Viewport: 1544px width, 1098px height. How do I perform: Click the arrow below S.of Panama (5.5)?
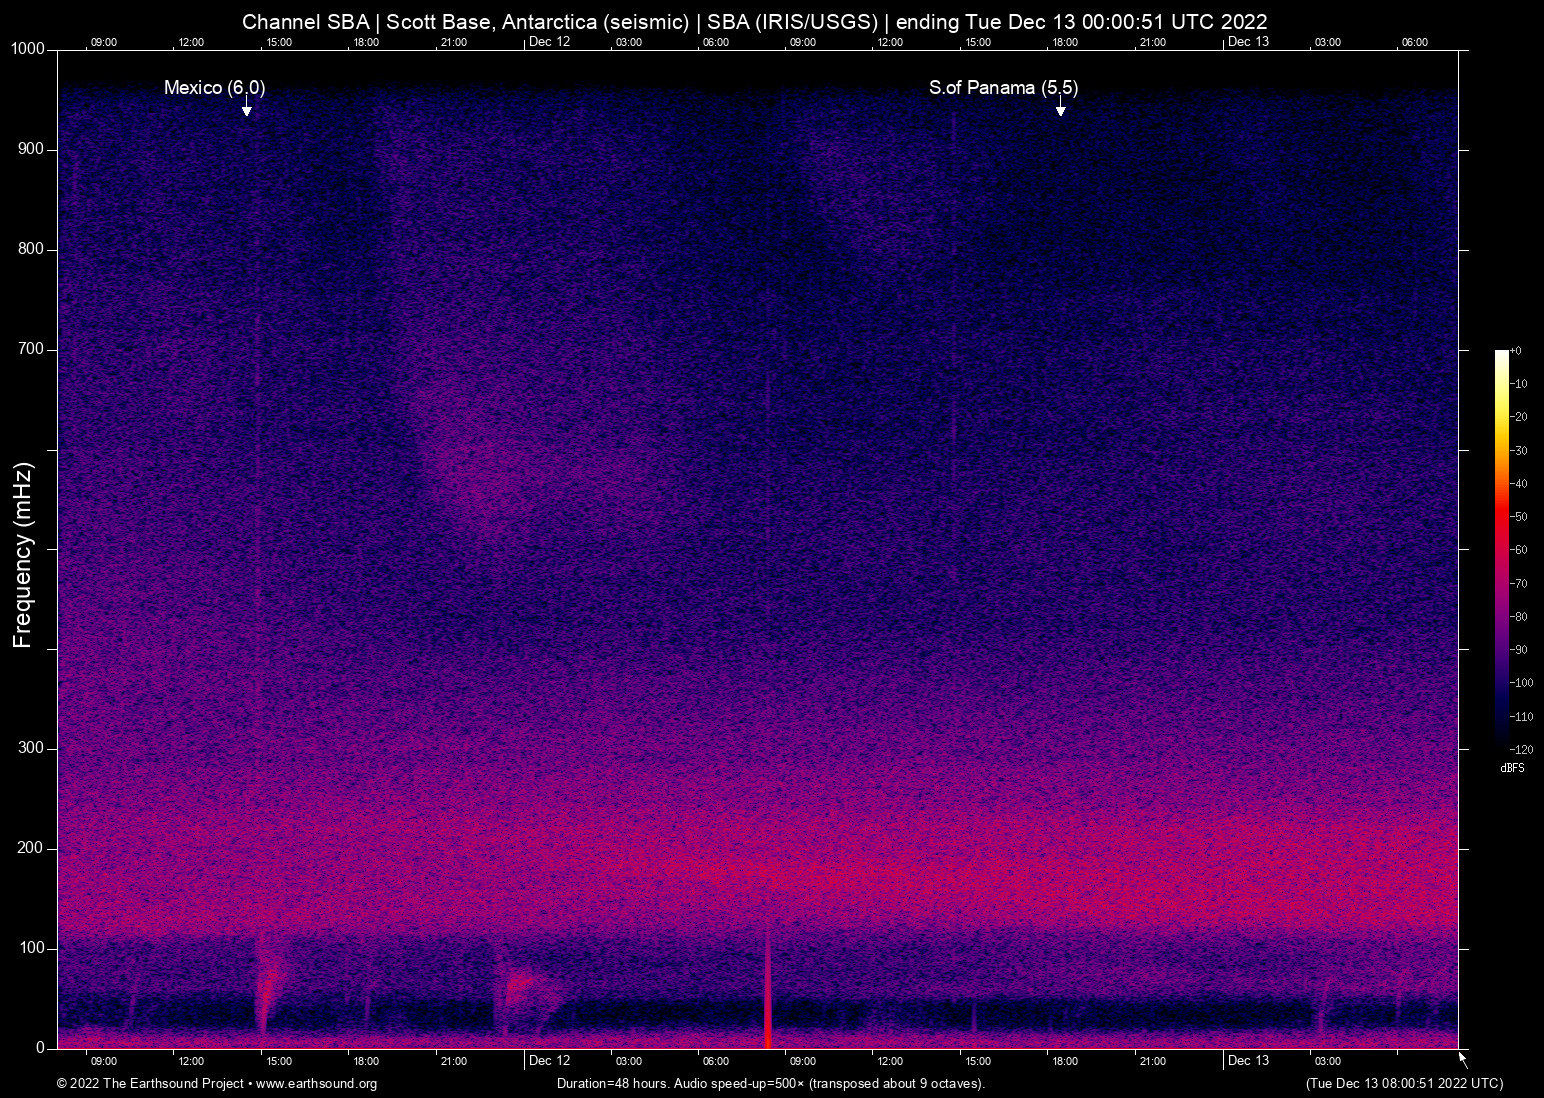coord(1060,108)
